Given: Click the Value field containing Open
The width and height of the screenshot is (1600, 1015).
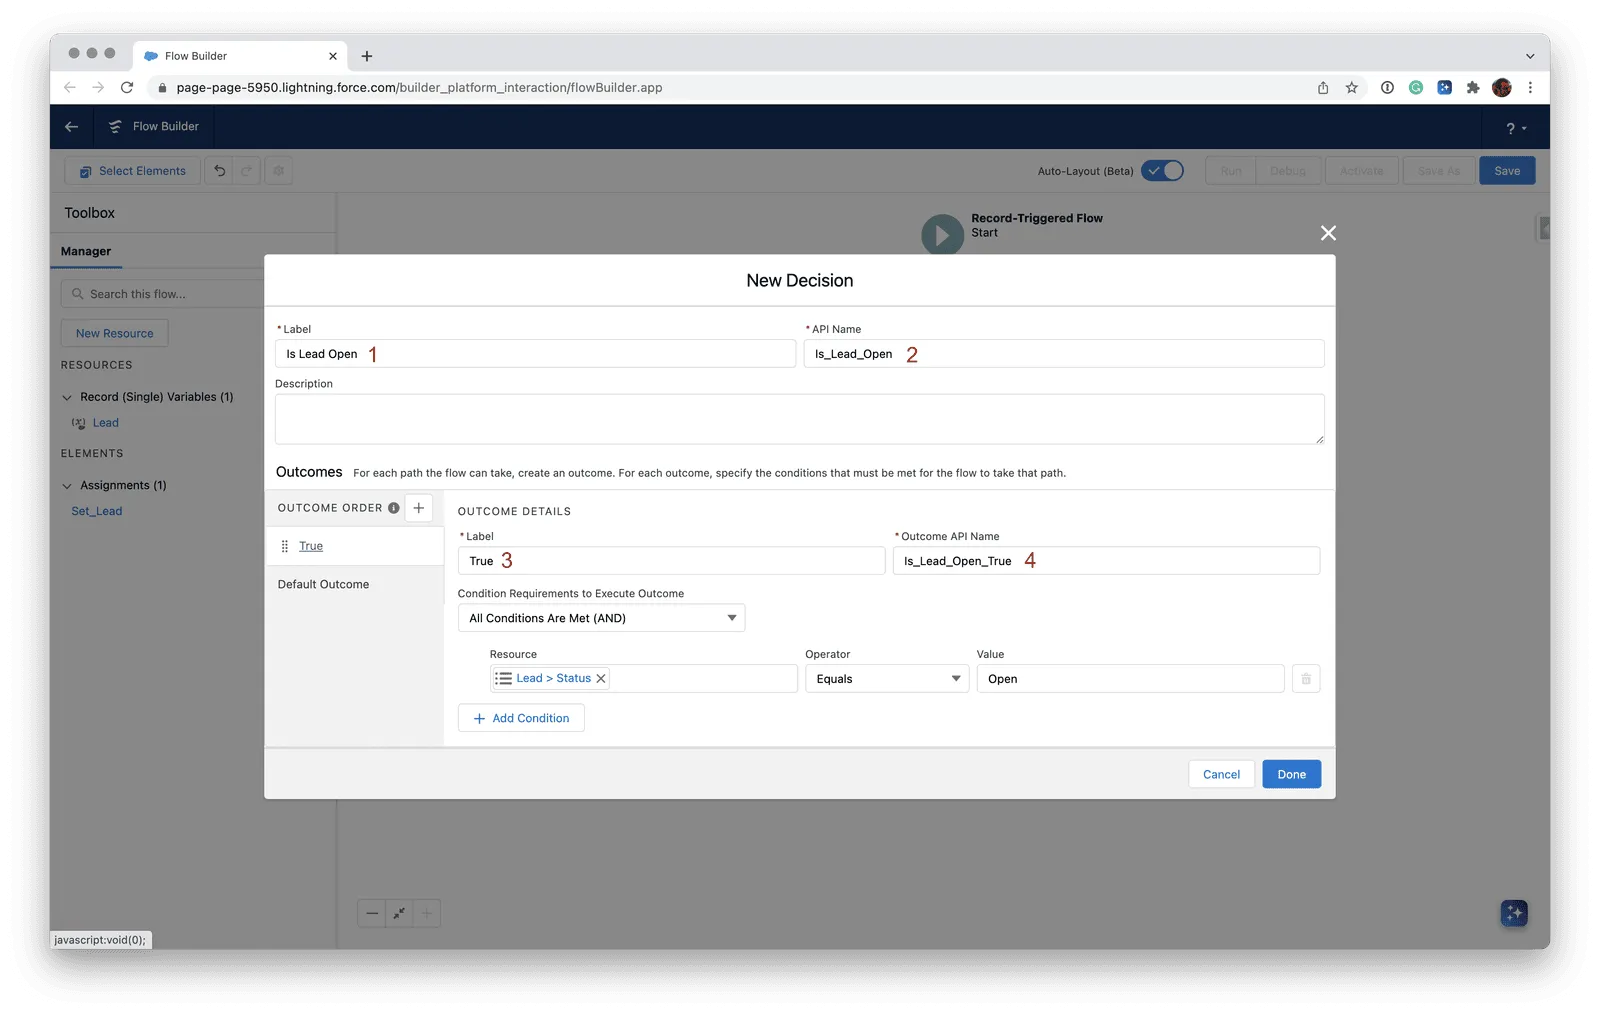Looking at the screenshot, I should [x=1130, y=679].
